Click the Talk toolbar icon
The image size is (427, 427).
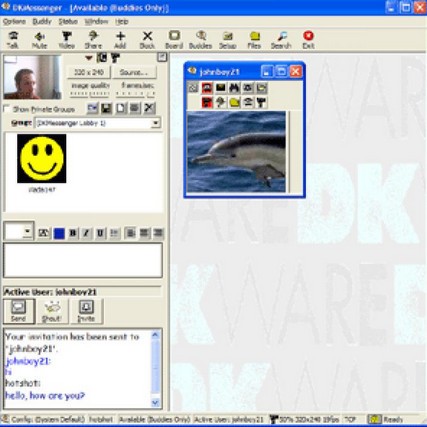(x=13, y=40)
